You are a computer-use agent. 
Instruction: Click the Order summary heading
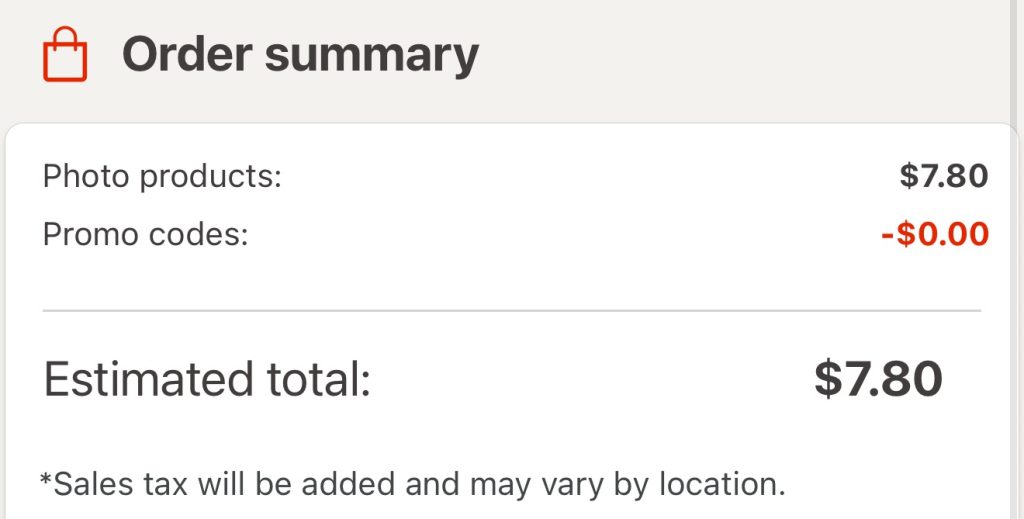pyautogui.click(x=300, y=55)
